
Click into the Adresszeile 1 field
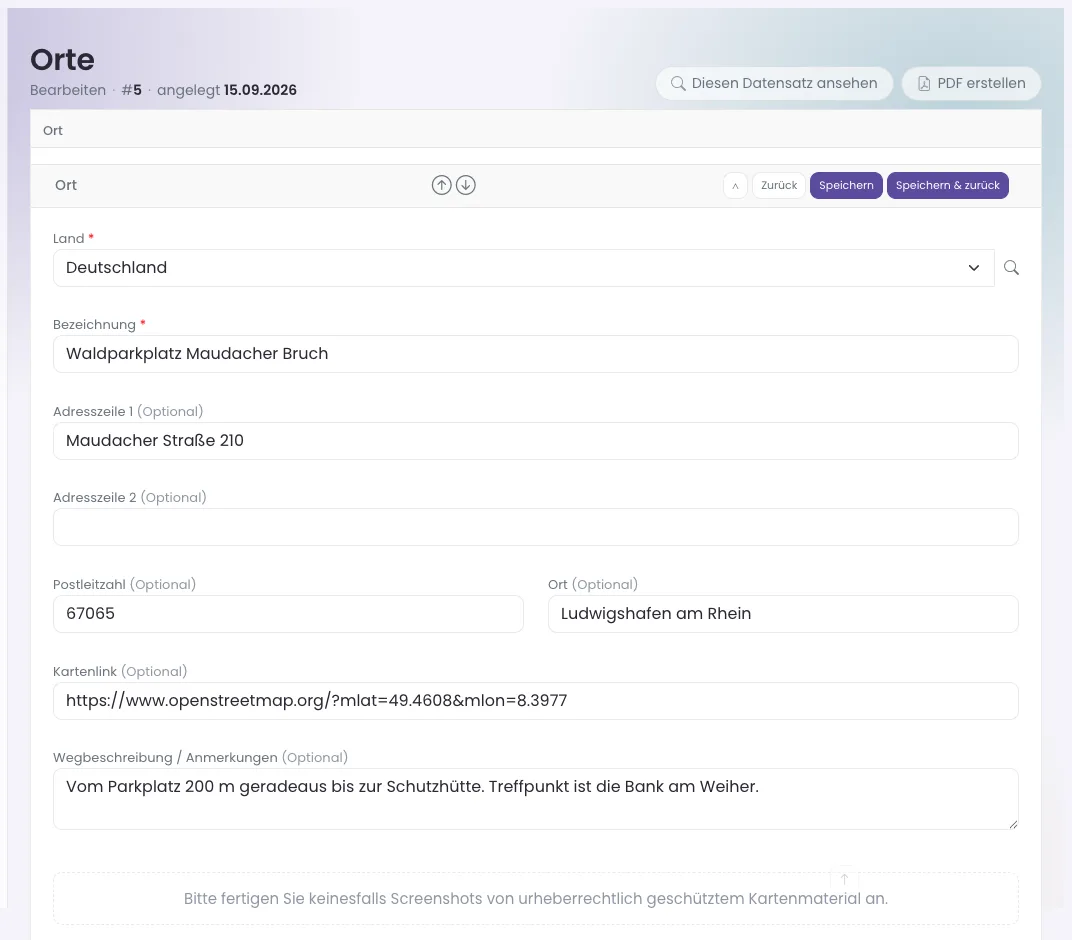[536, 441]
